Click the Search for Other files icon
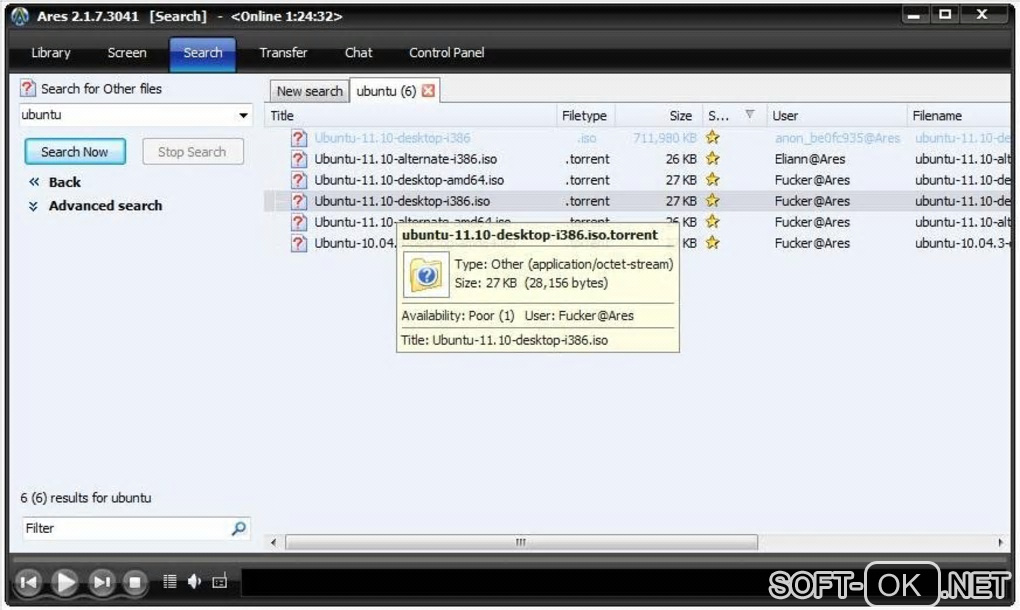The height and width of the screenshot is (610, 1020). pos(27,88)
